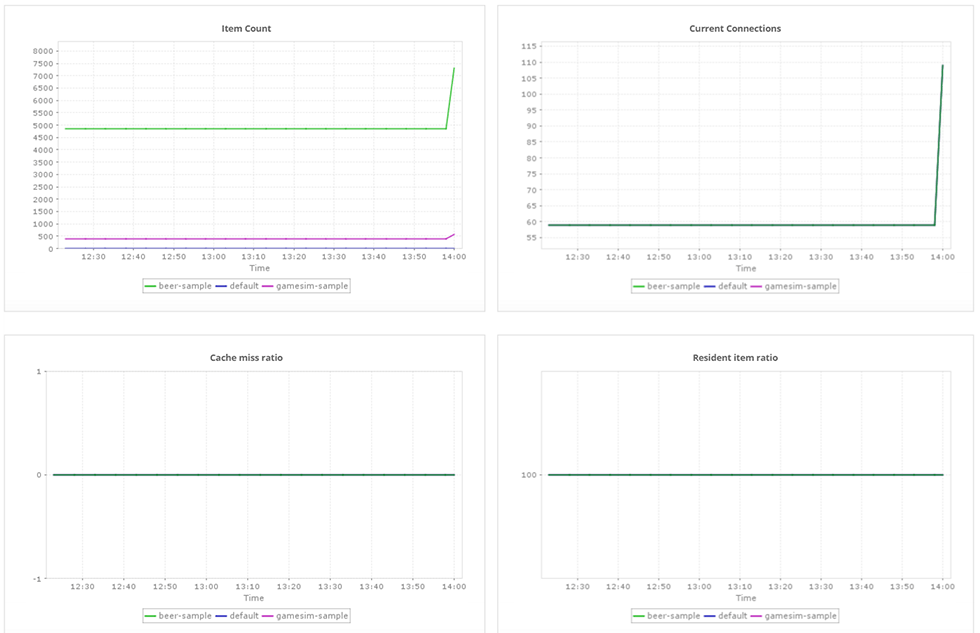
Task: Select default in Item Count legend
Action: 237,286
